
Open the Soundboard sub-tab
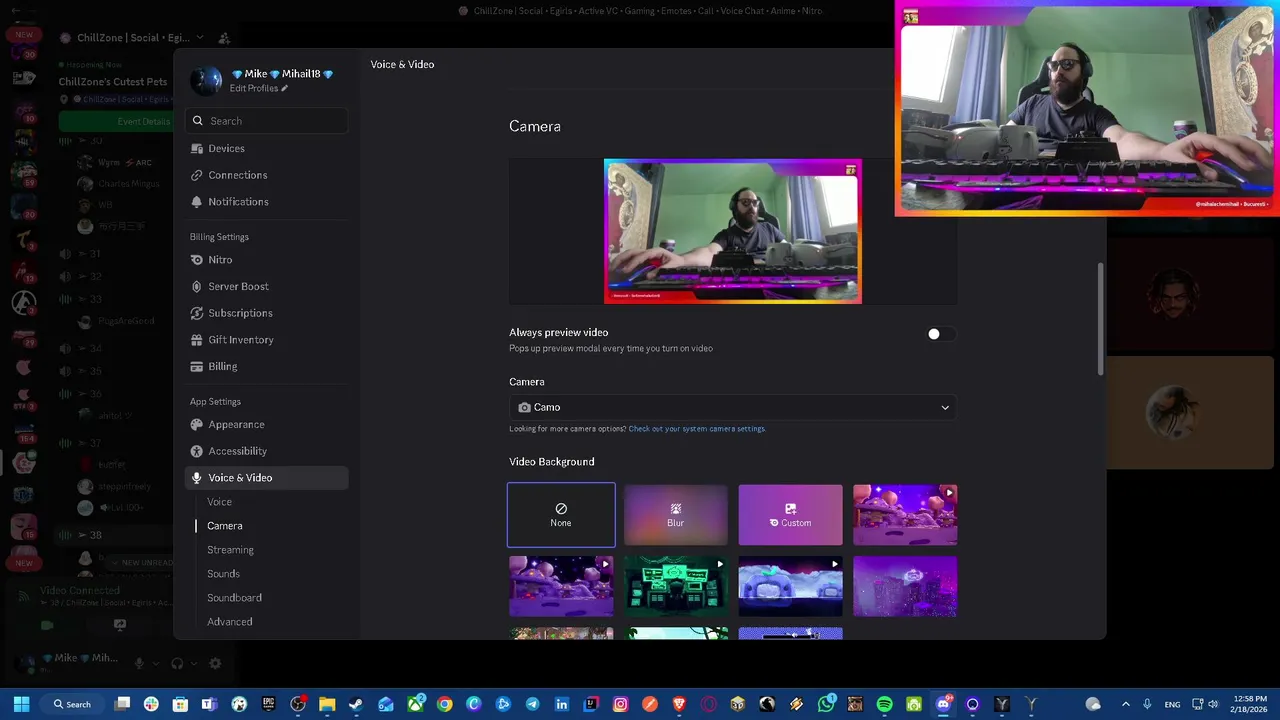(234, 598)
